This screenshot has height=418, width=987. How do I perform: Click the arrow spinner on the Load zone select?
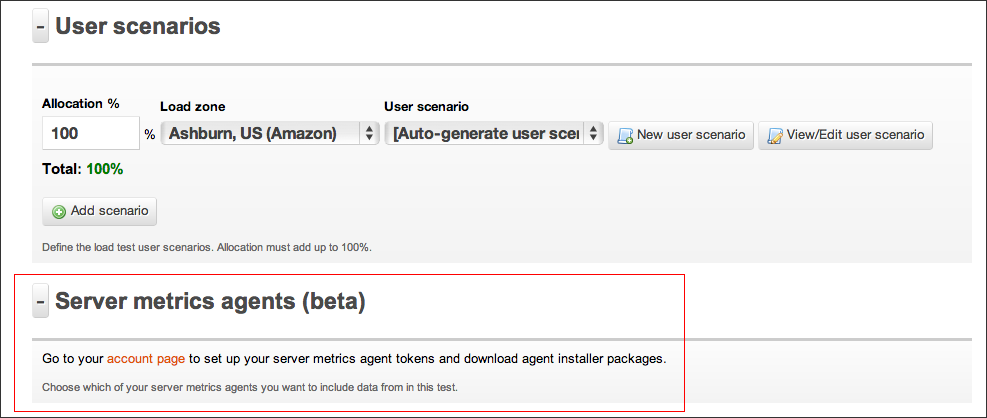coord(369,133)
